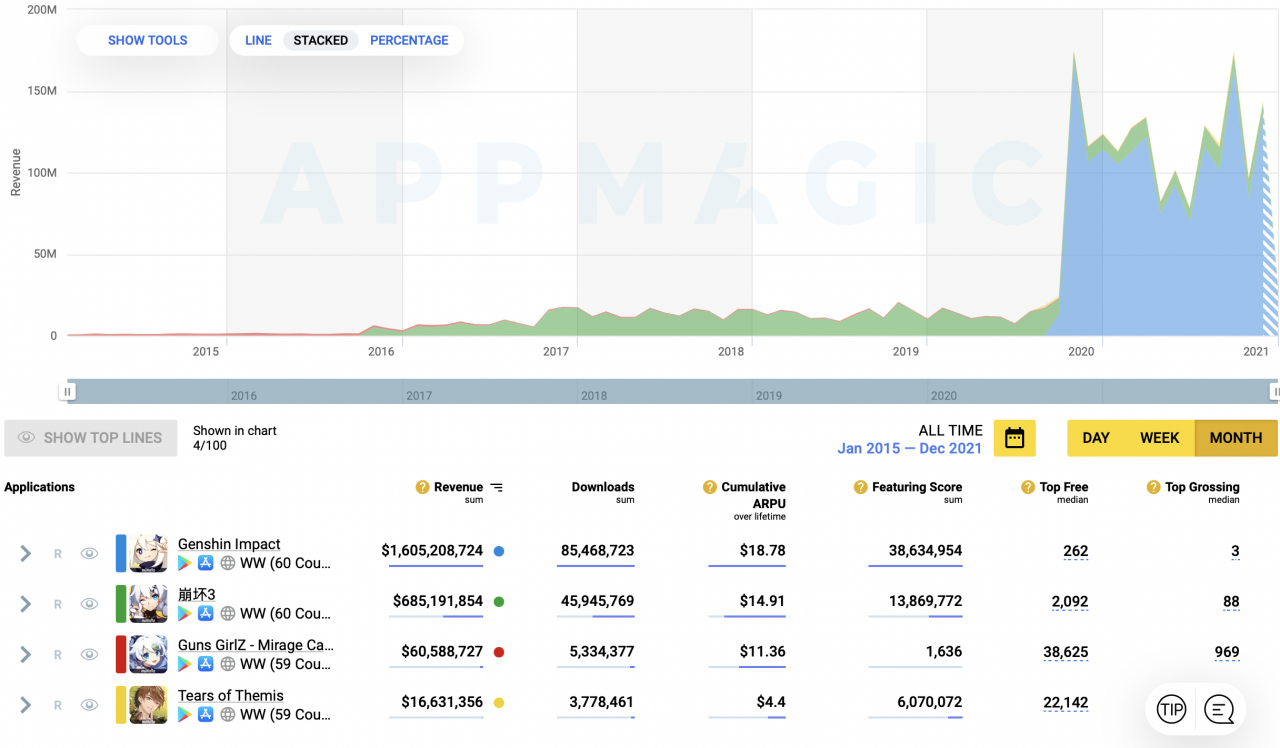Toggle visibility eye for Tears of Themis

coord(89,705)
